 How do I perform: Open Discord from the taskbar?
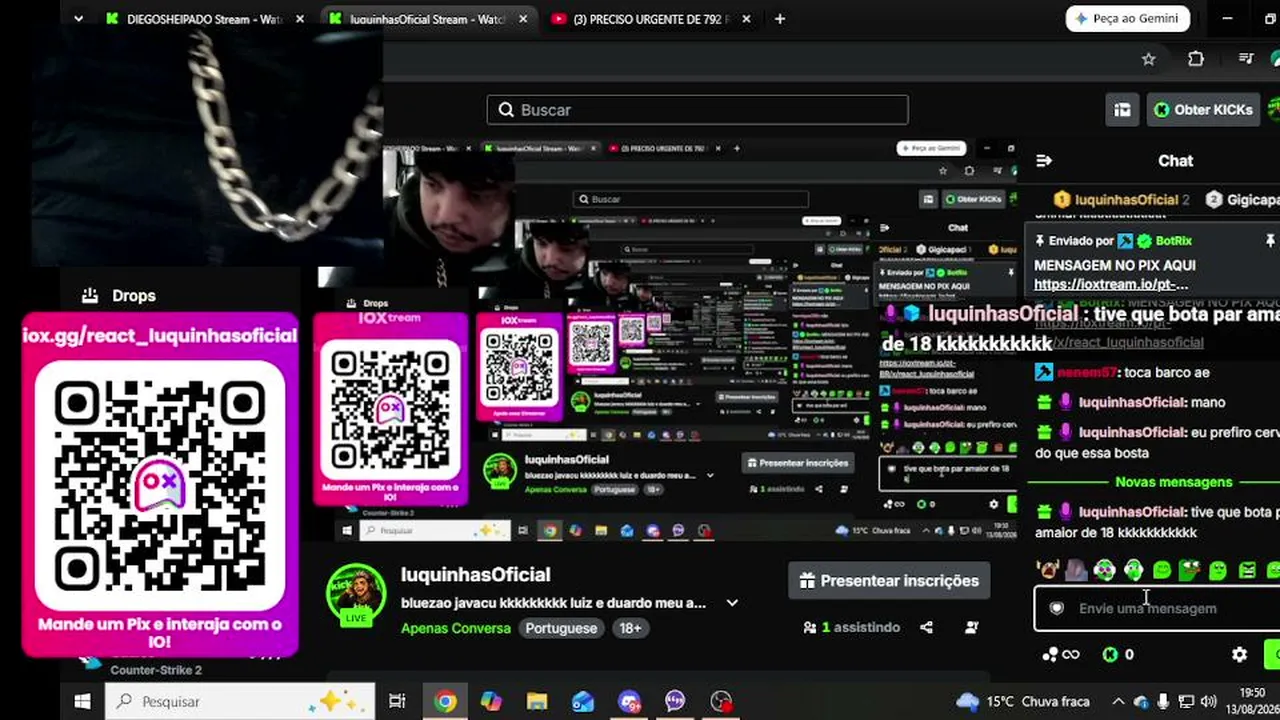coord(629,701)
